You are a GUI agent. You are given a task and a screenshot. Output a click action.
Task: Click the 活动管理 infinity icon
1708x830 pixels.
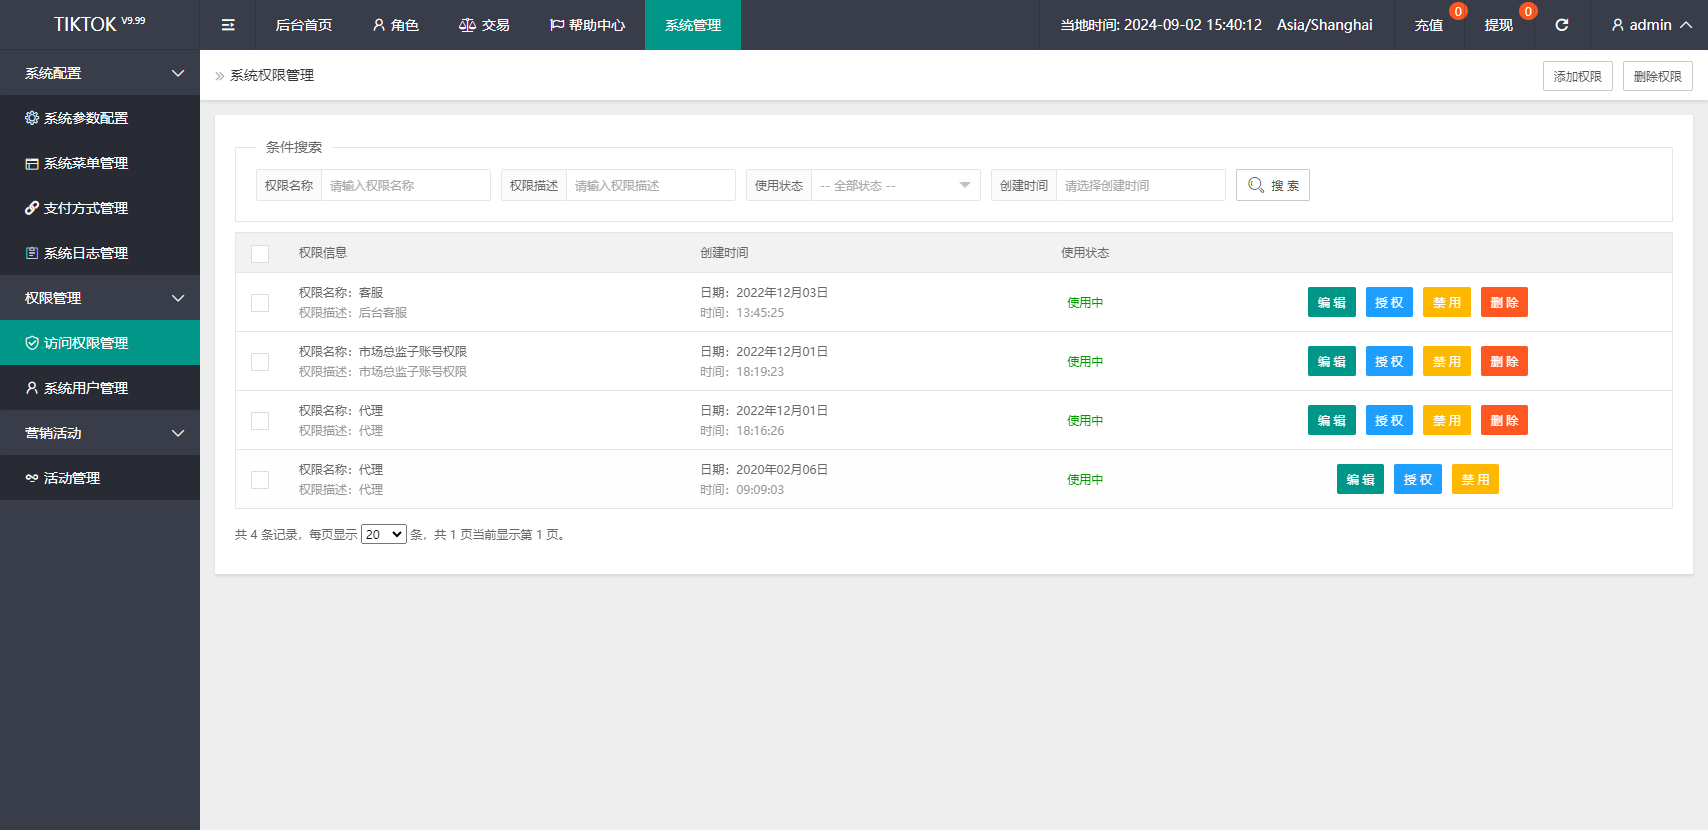[x=32, y=478]
